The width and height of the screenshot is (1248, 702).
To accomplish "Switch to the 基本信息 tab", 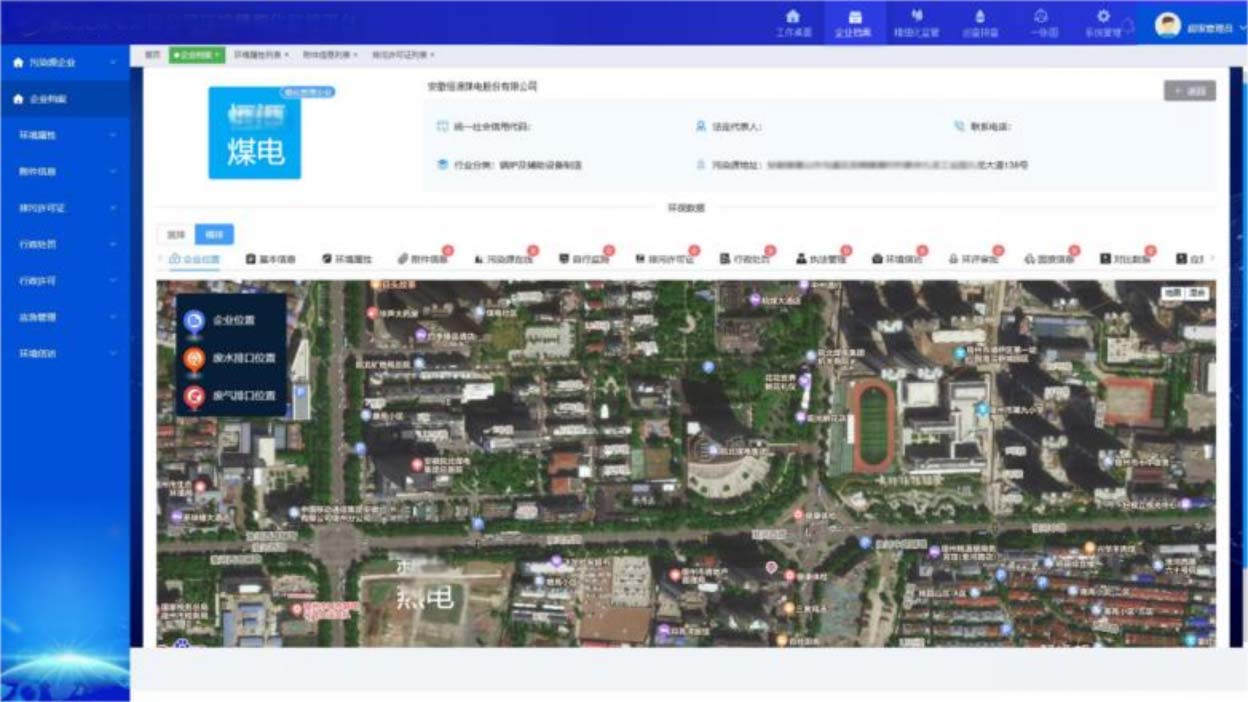I will [x=271, y=259].
